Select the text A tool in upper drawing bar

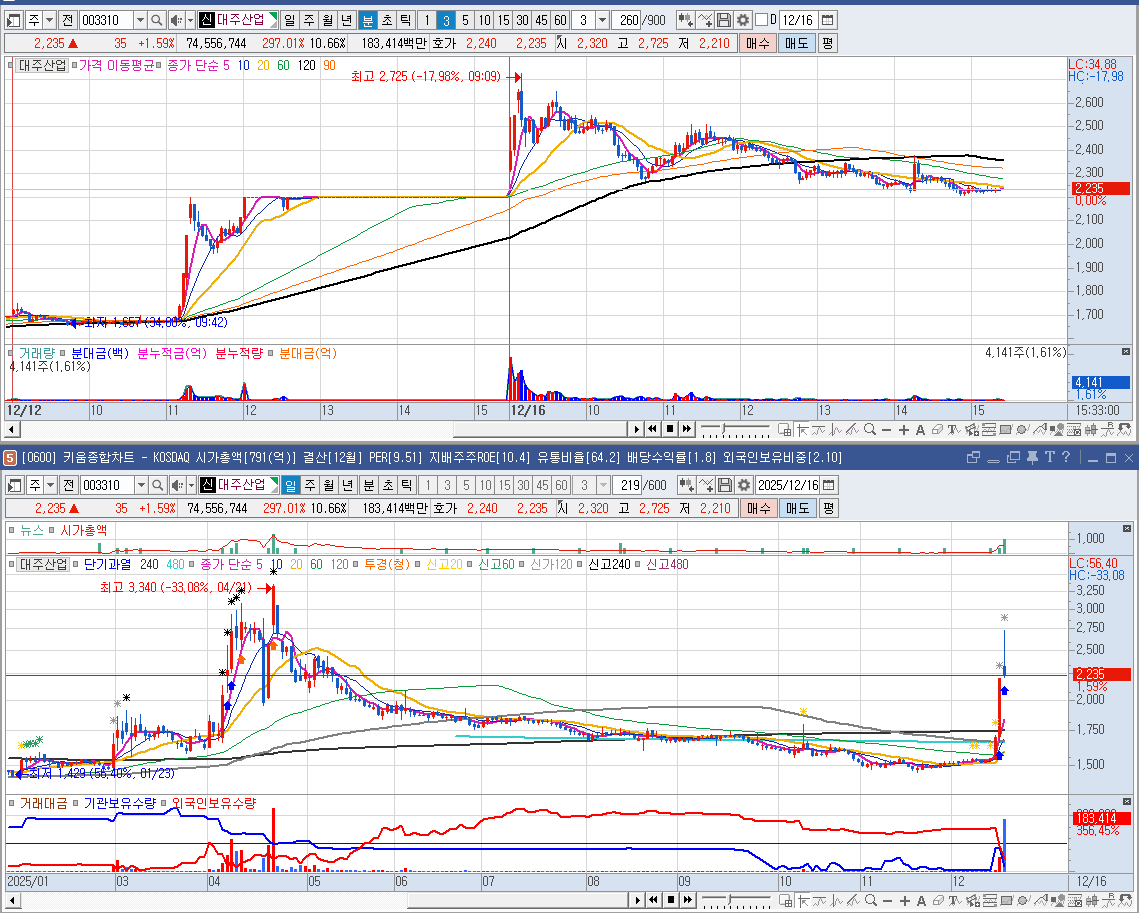(920, 430)
